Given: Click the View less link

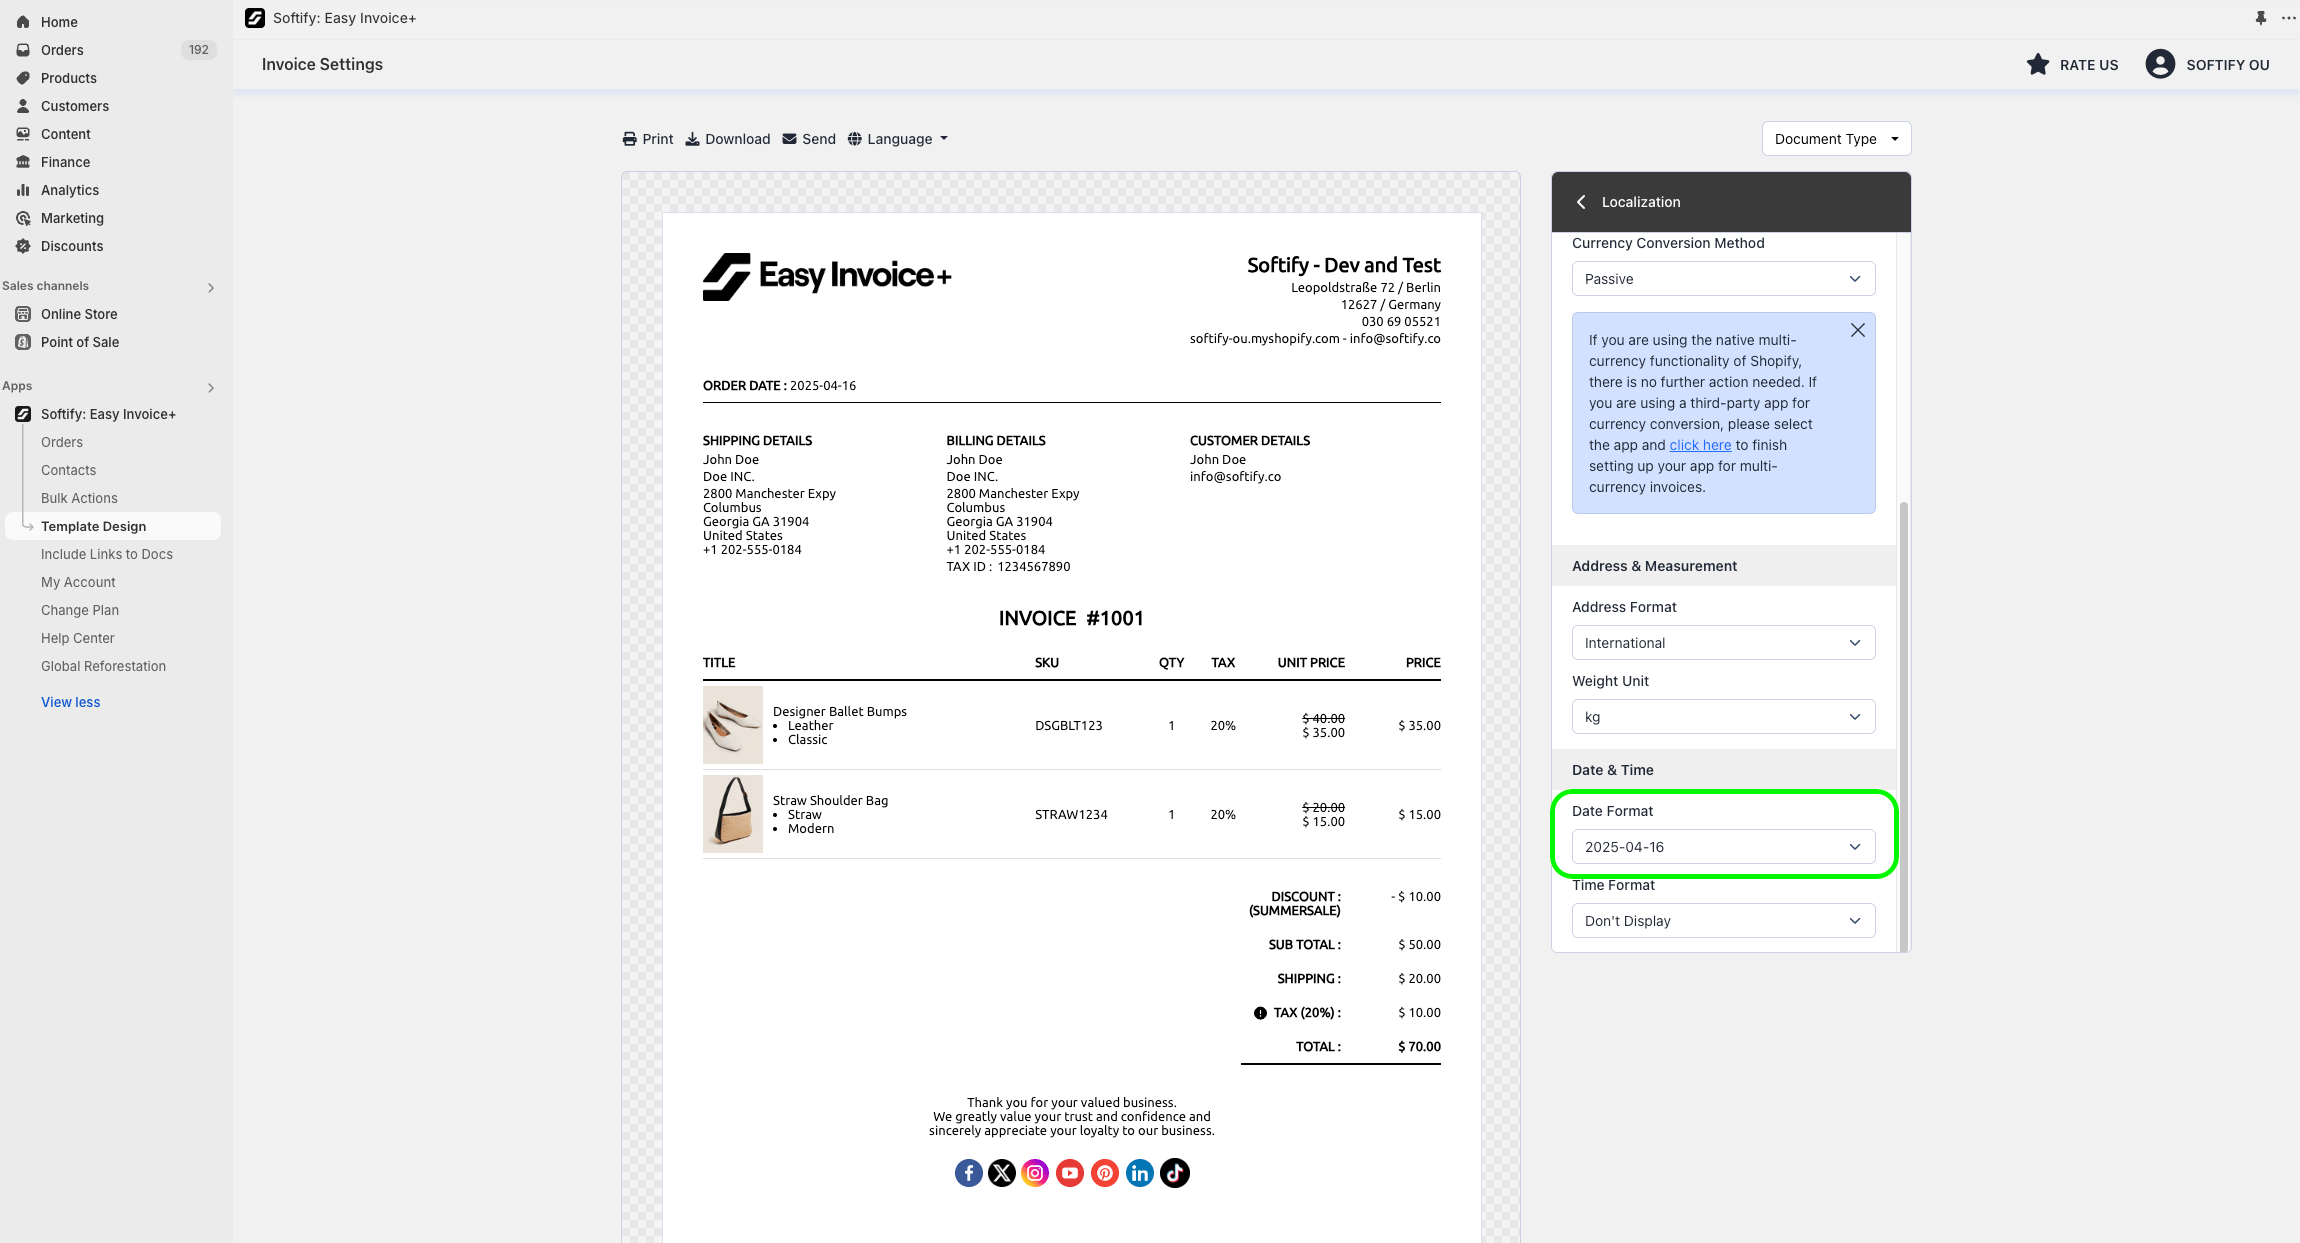Looking at the screenshot, I should pos(70,702).
